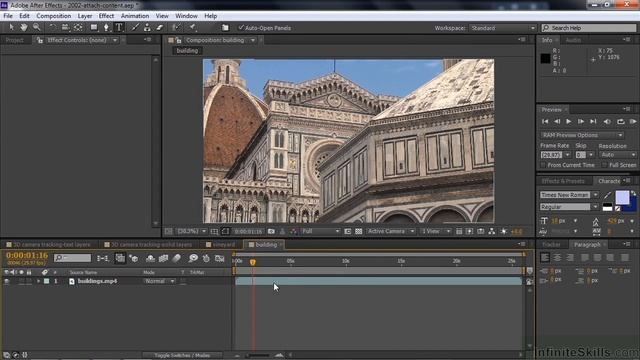Click the current time 0:00:01:16 display

click(x=27, y=256)
